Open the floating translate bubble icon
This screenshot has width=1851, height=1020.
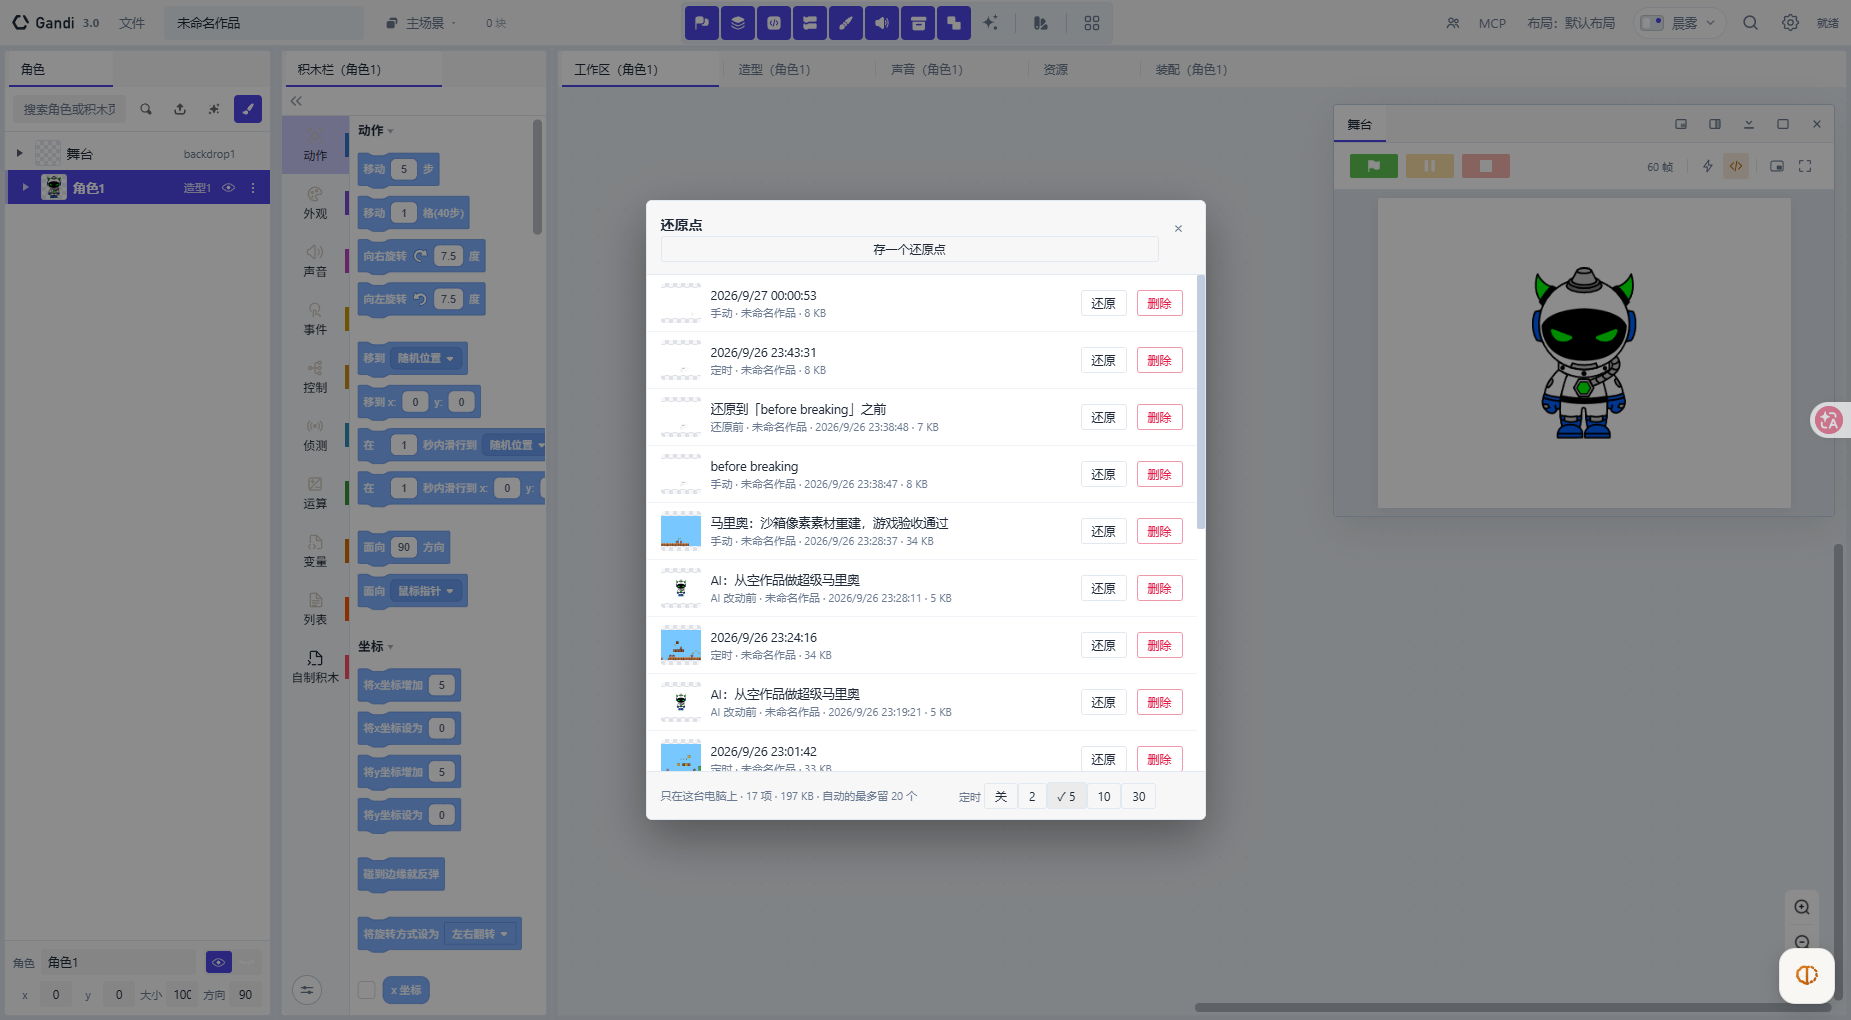(1830, 420)
